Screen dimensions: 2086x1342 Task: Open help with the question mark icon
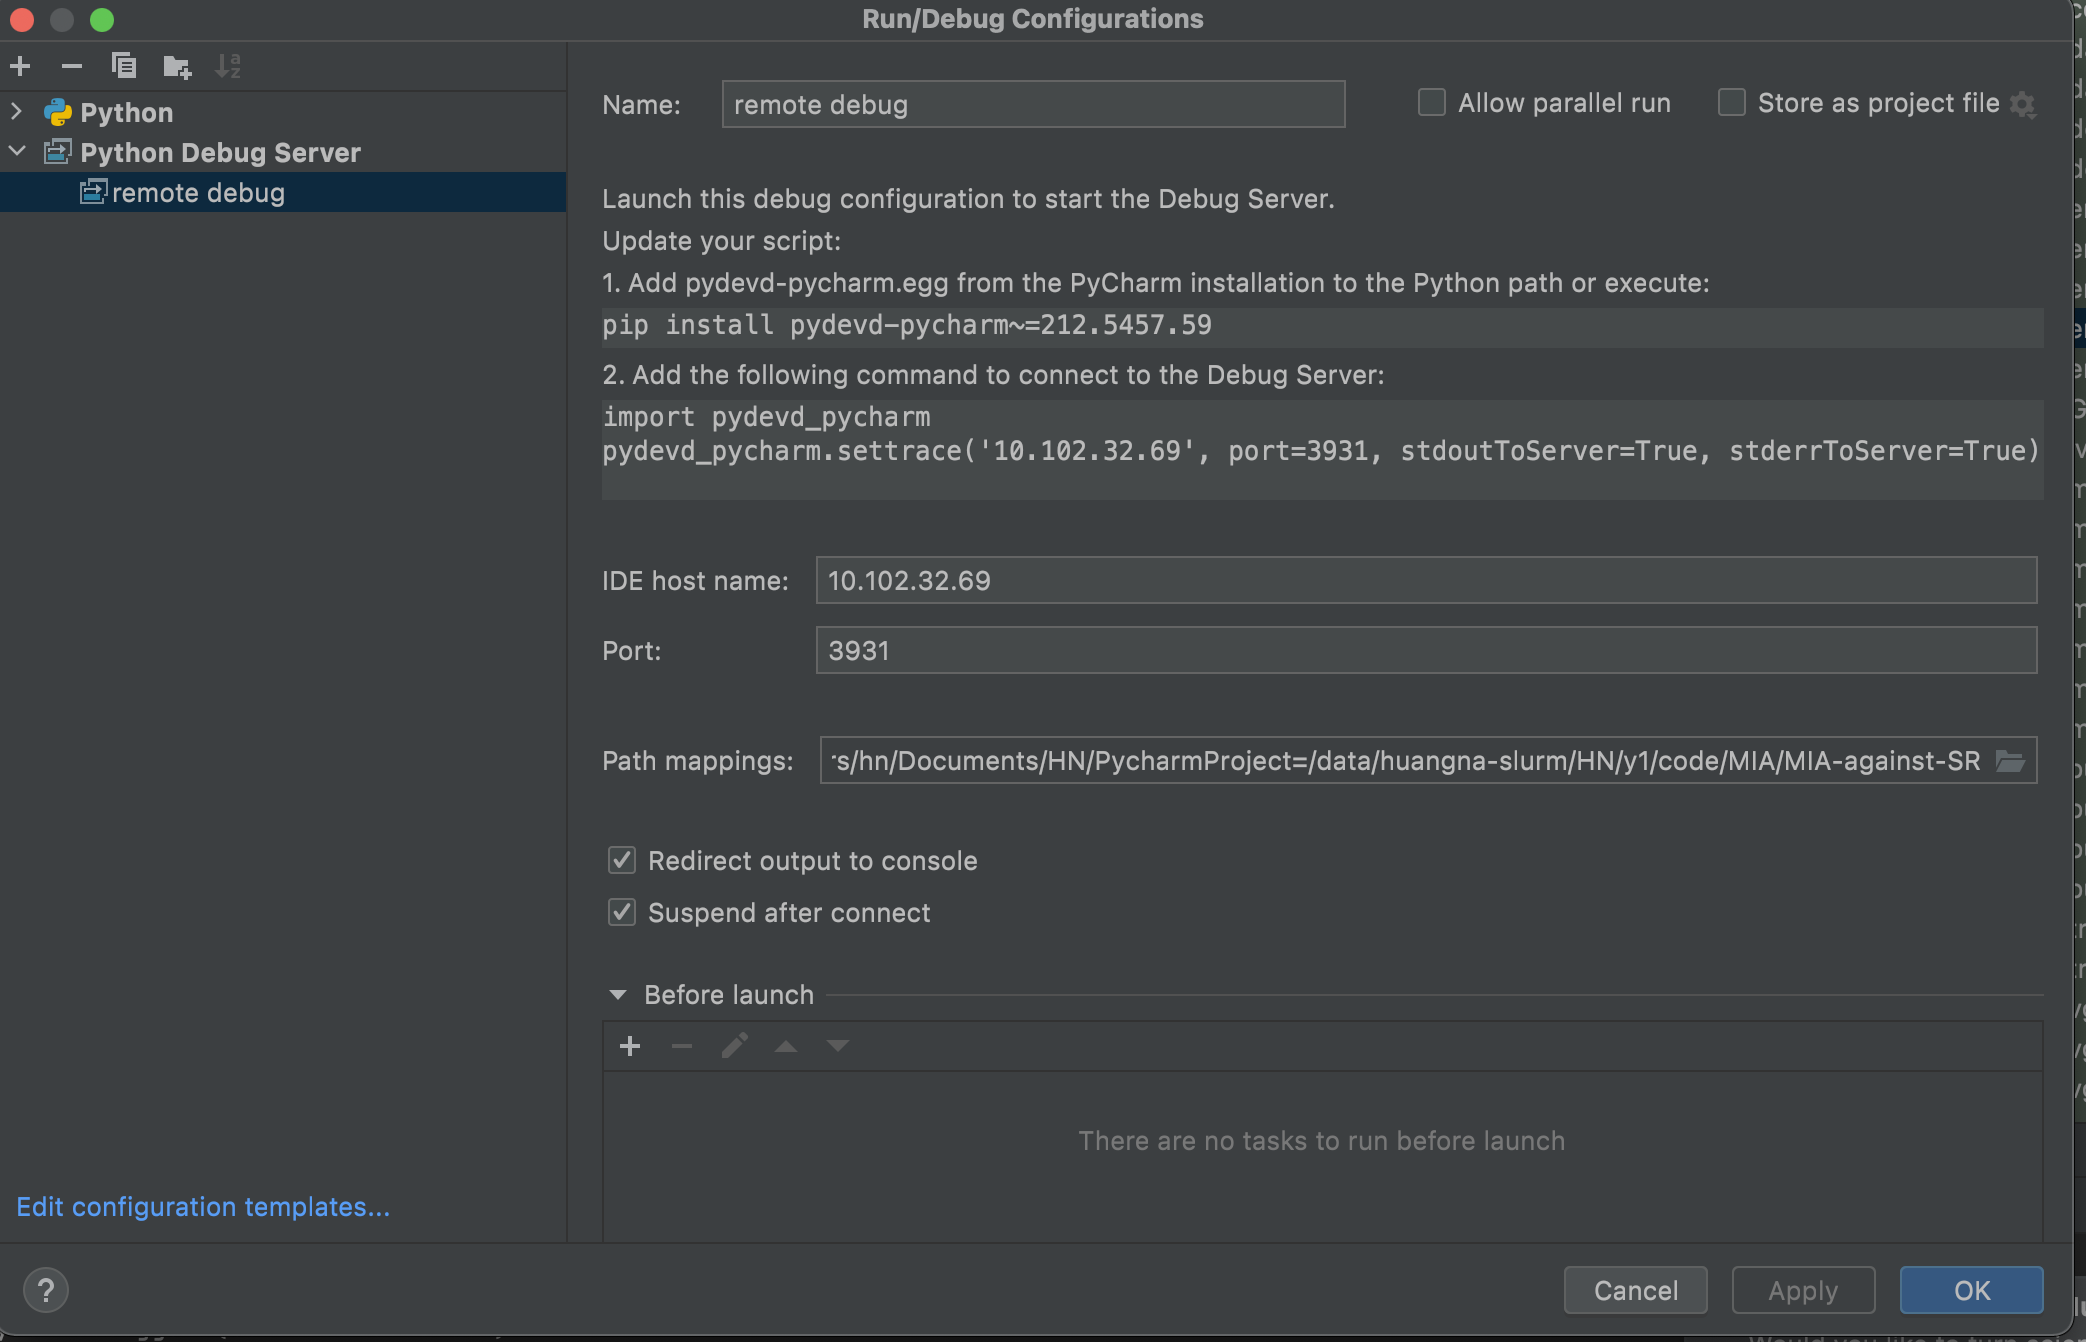pyautogui.click(x=46, y=1290)
